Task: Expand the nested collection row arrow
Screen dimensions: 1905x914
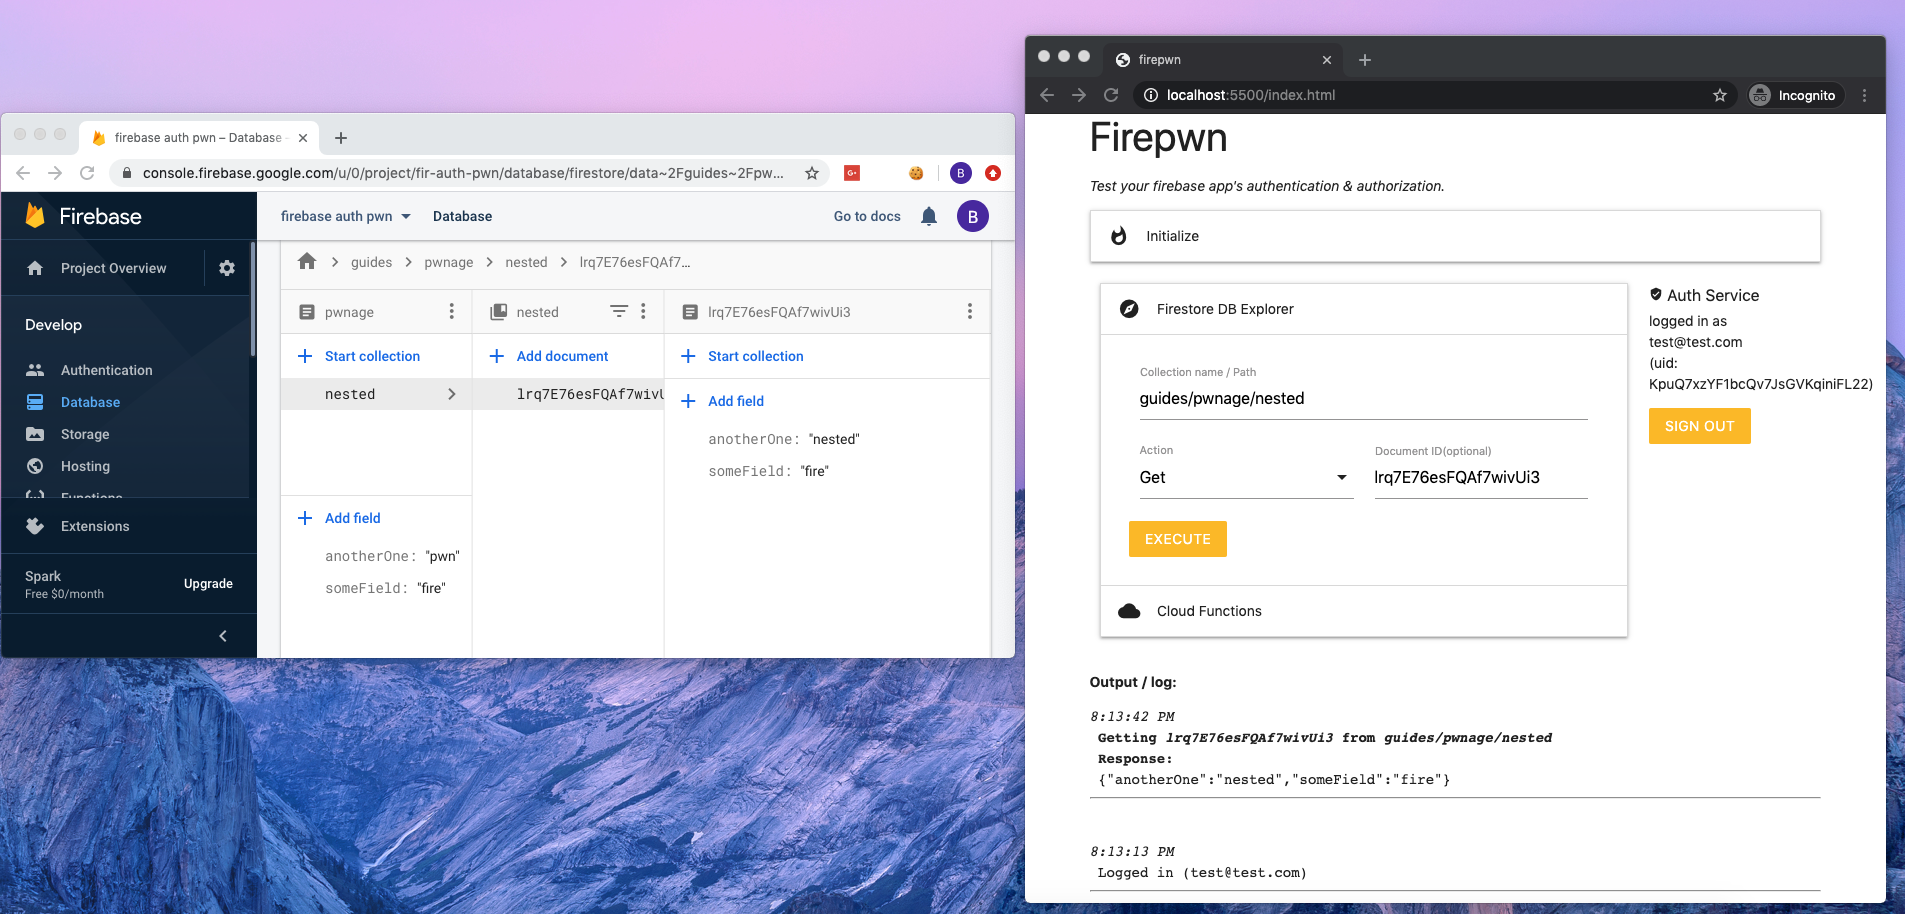Action: (452, 394)
